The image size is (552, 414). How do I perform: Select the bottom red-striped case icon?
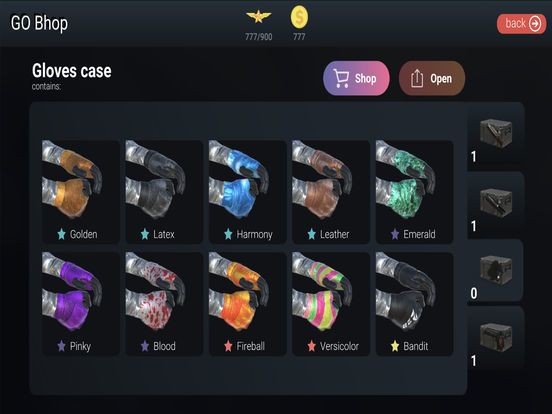496,337
